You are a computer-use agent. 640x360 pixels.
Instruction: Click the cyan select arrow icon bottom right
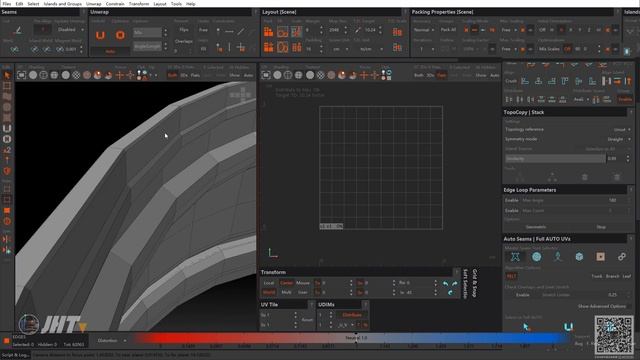[x=526, y=327]
